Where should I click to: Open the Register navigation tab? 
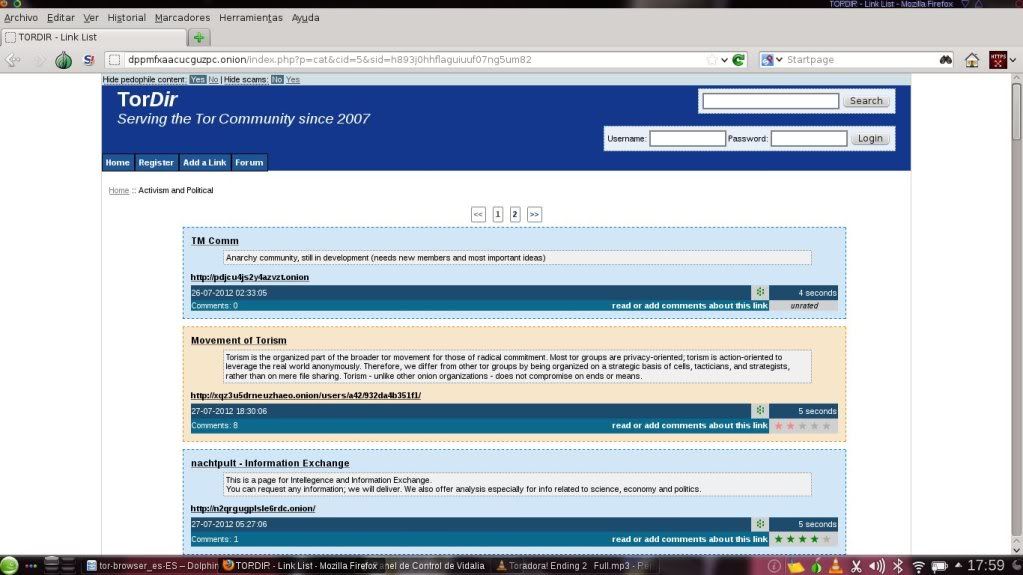coord(156,163)
